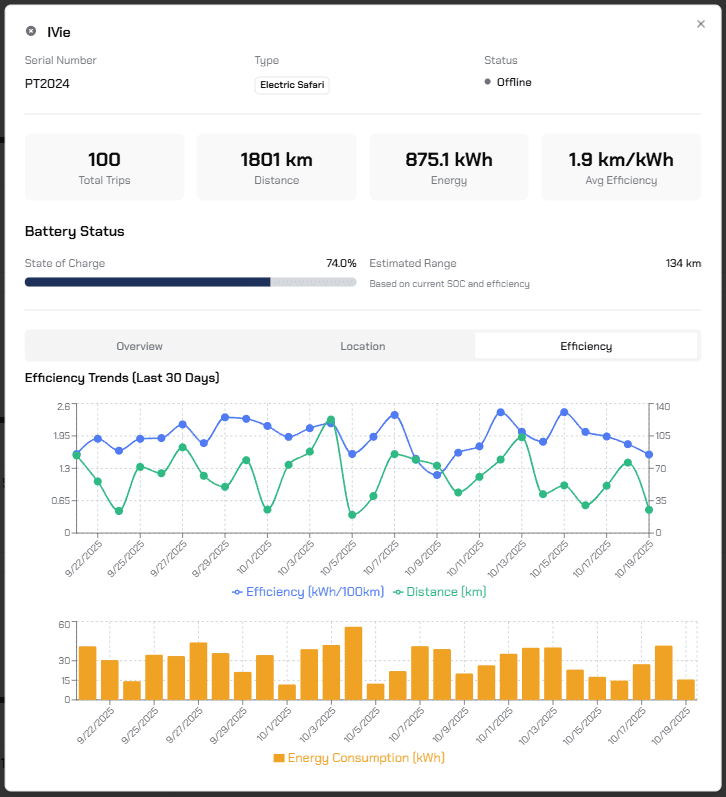The height and width of the screenshot is (797, 726).
Task: Select the Efficiency tab
Action: pos(586,346)
